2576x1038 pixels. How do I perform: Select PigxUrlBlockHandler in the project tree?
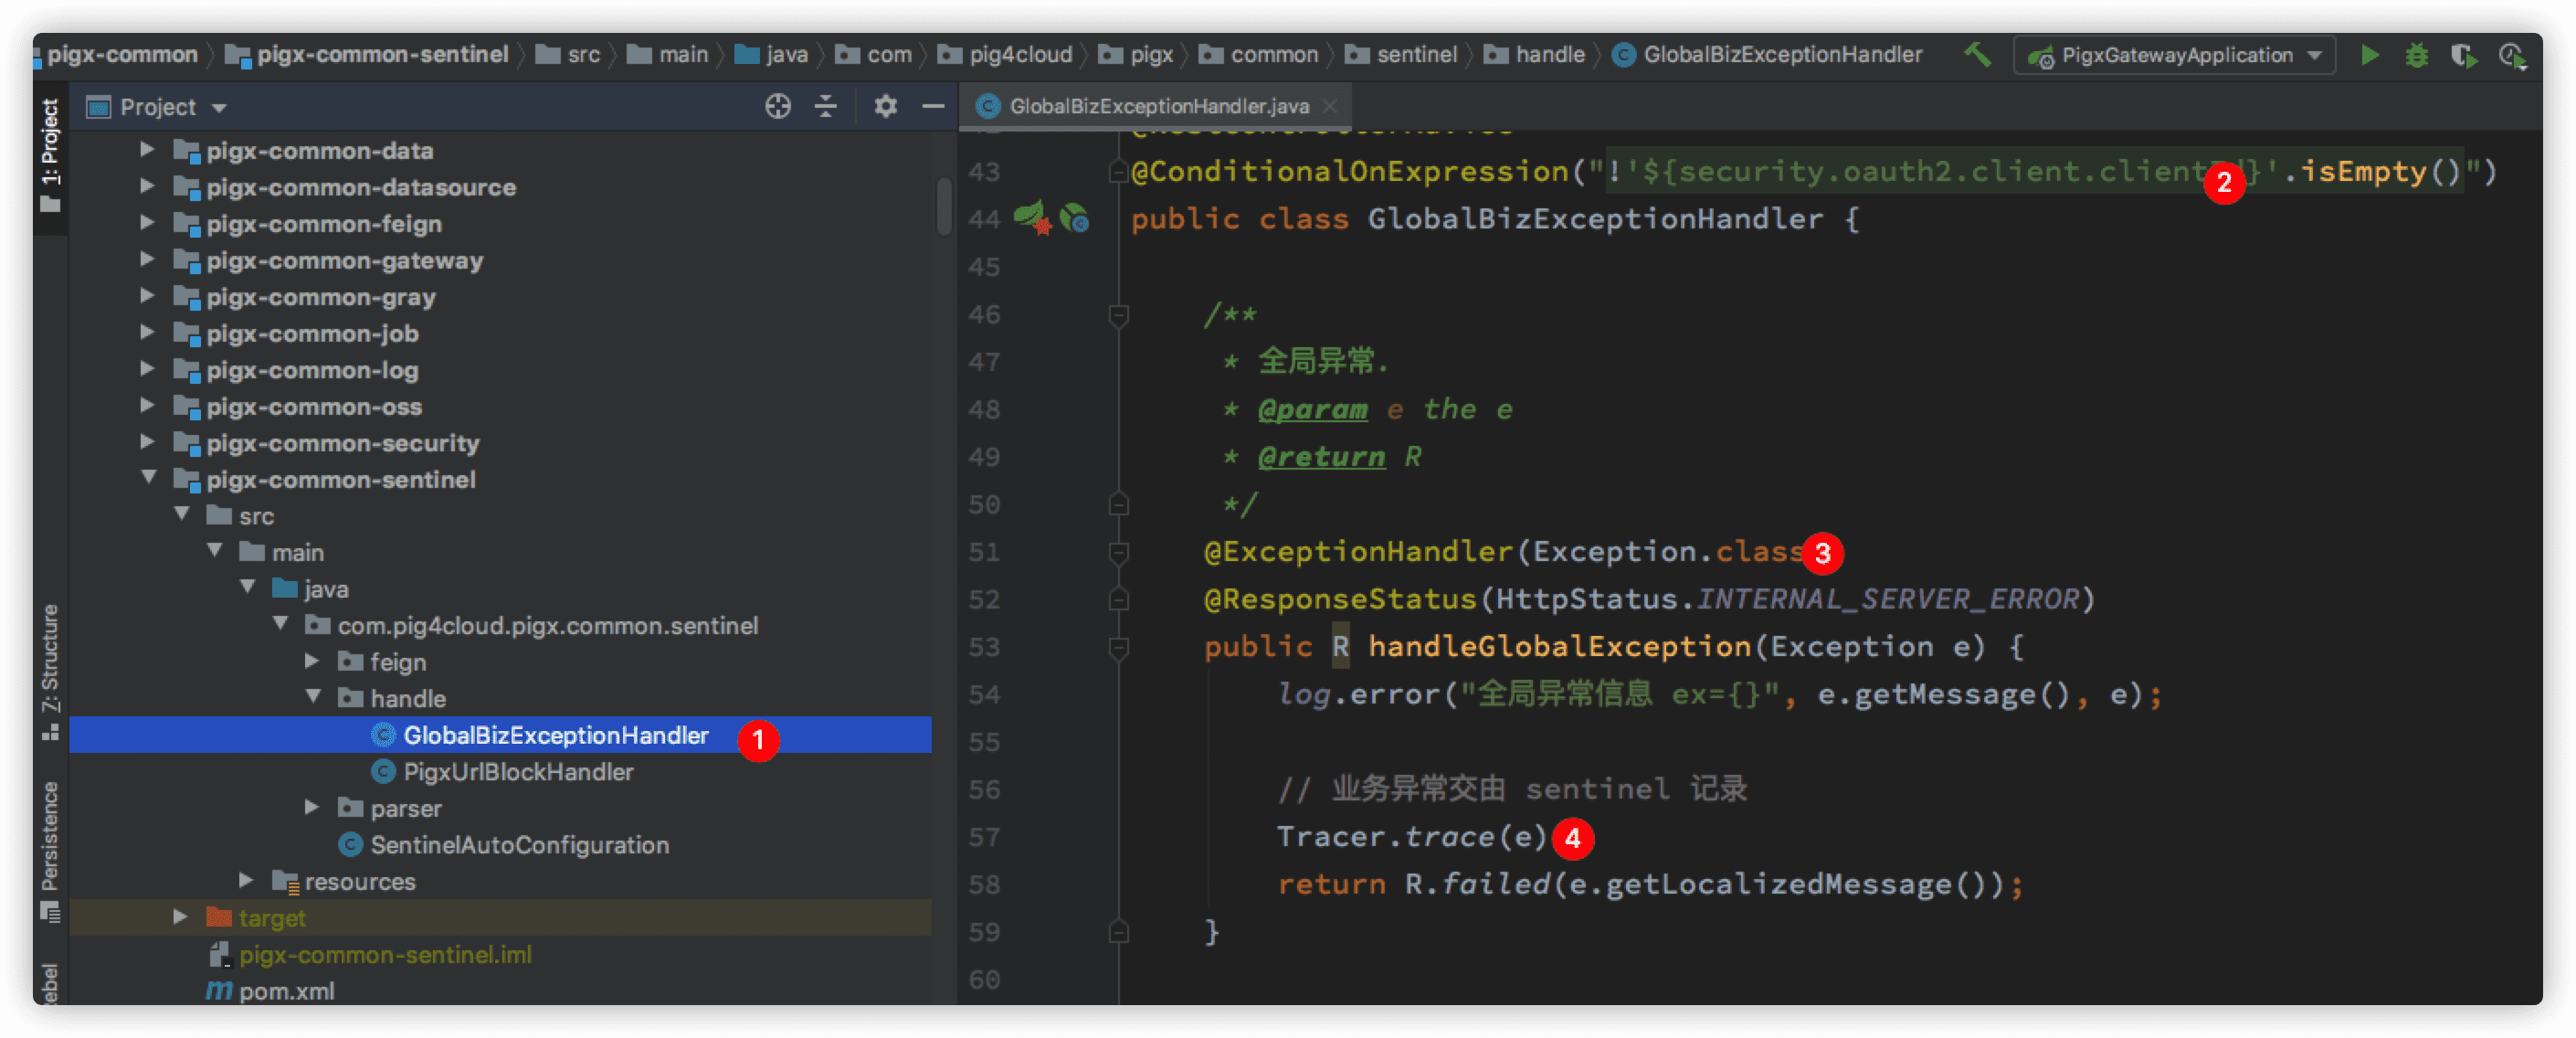pyautogui.click(x=517, y=772)
